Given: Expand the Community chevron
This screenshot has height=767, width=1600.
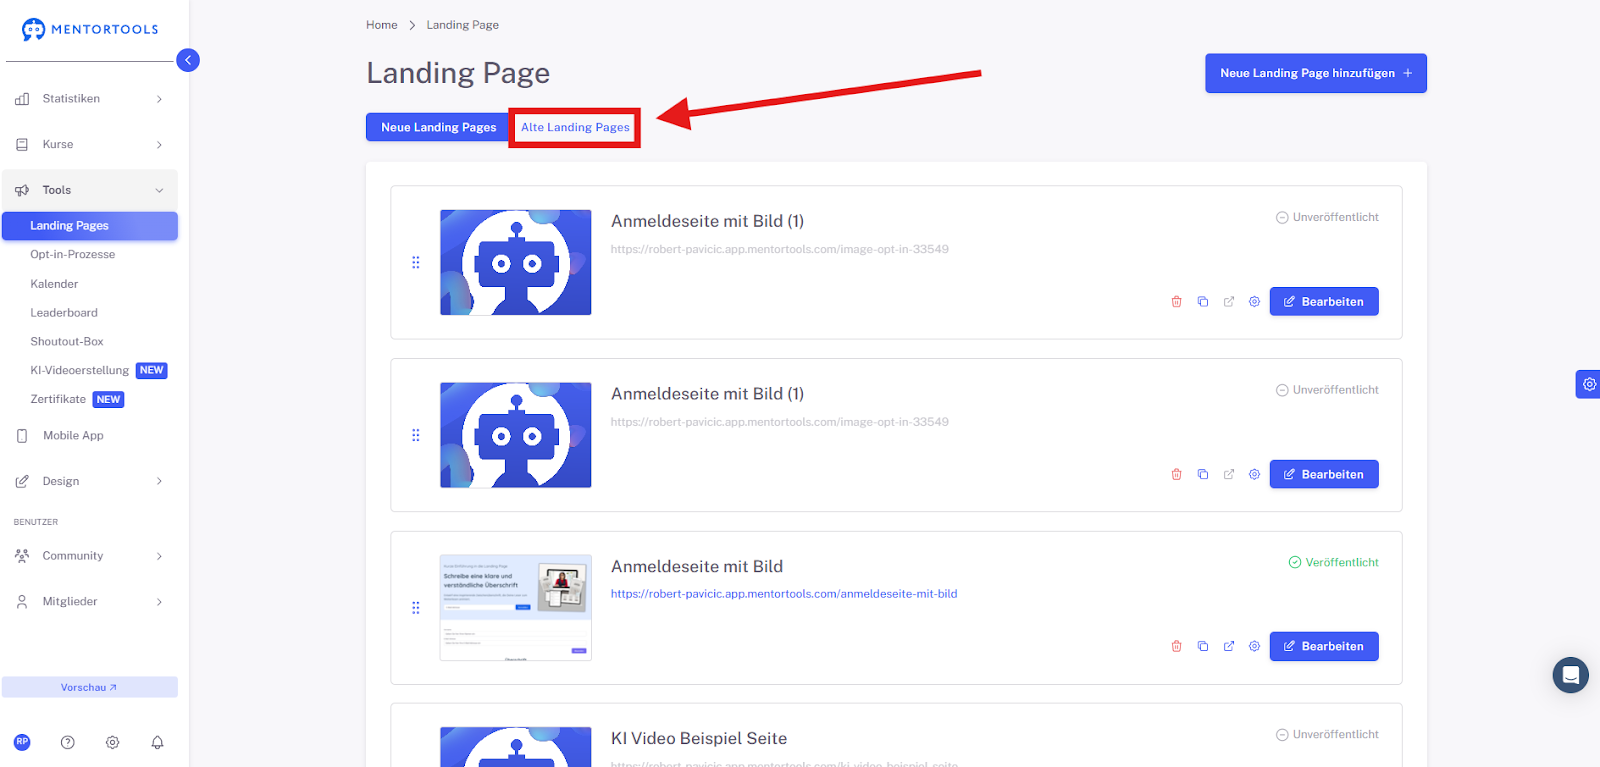Looking at the screenshot, I should [159, 556].
